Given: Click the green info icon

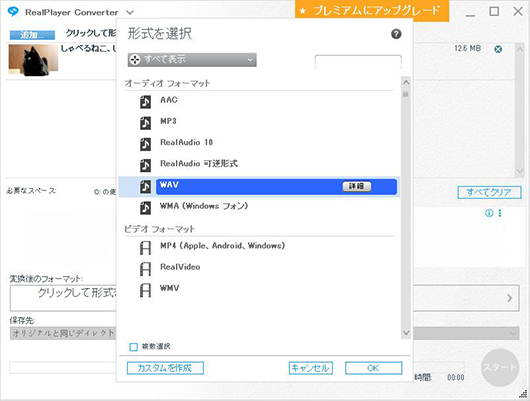Looking at the screenshot, I should pos(489,213).
